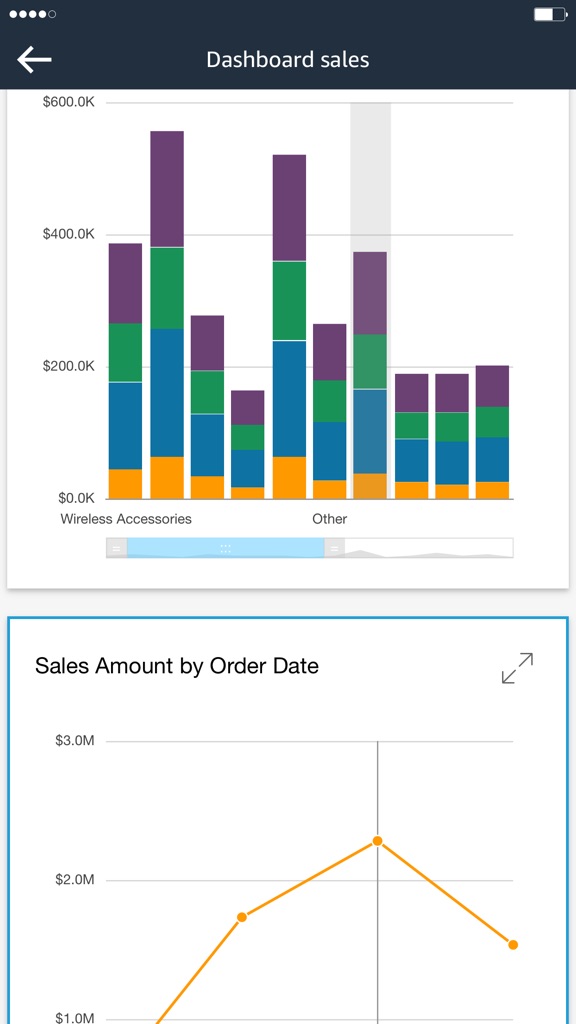Tap the rightmost data point of the line chart
576x1024 pixels.
[x=512, y=943]
